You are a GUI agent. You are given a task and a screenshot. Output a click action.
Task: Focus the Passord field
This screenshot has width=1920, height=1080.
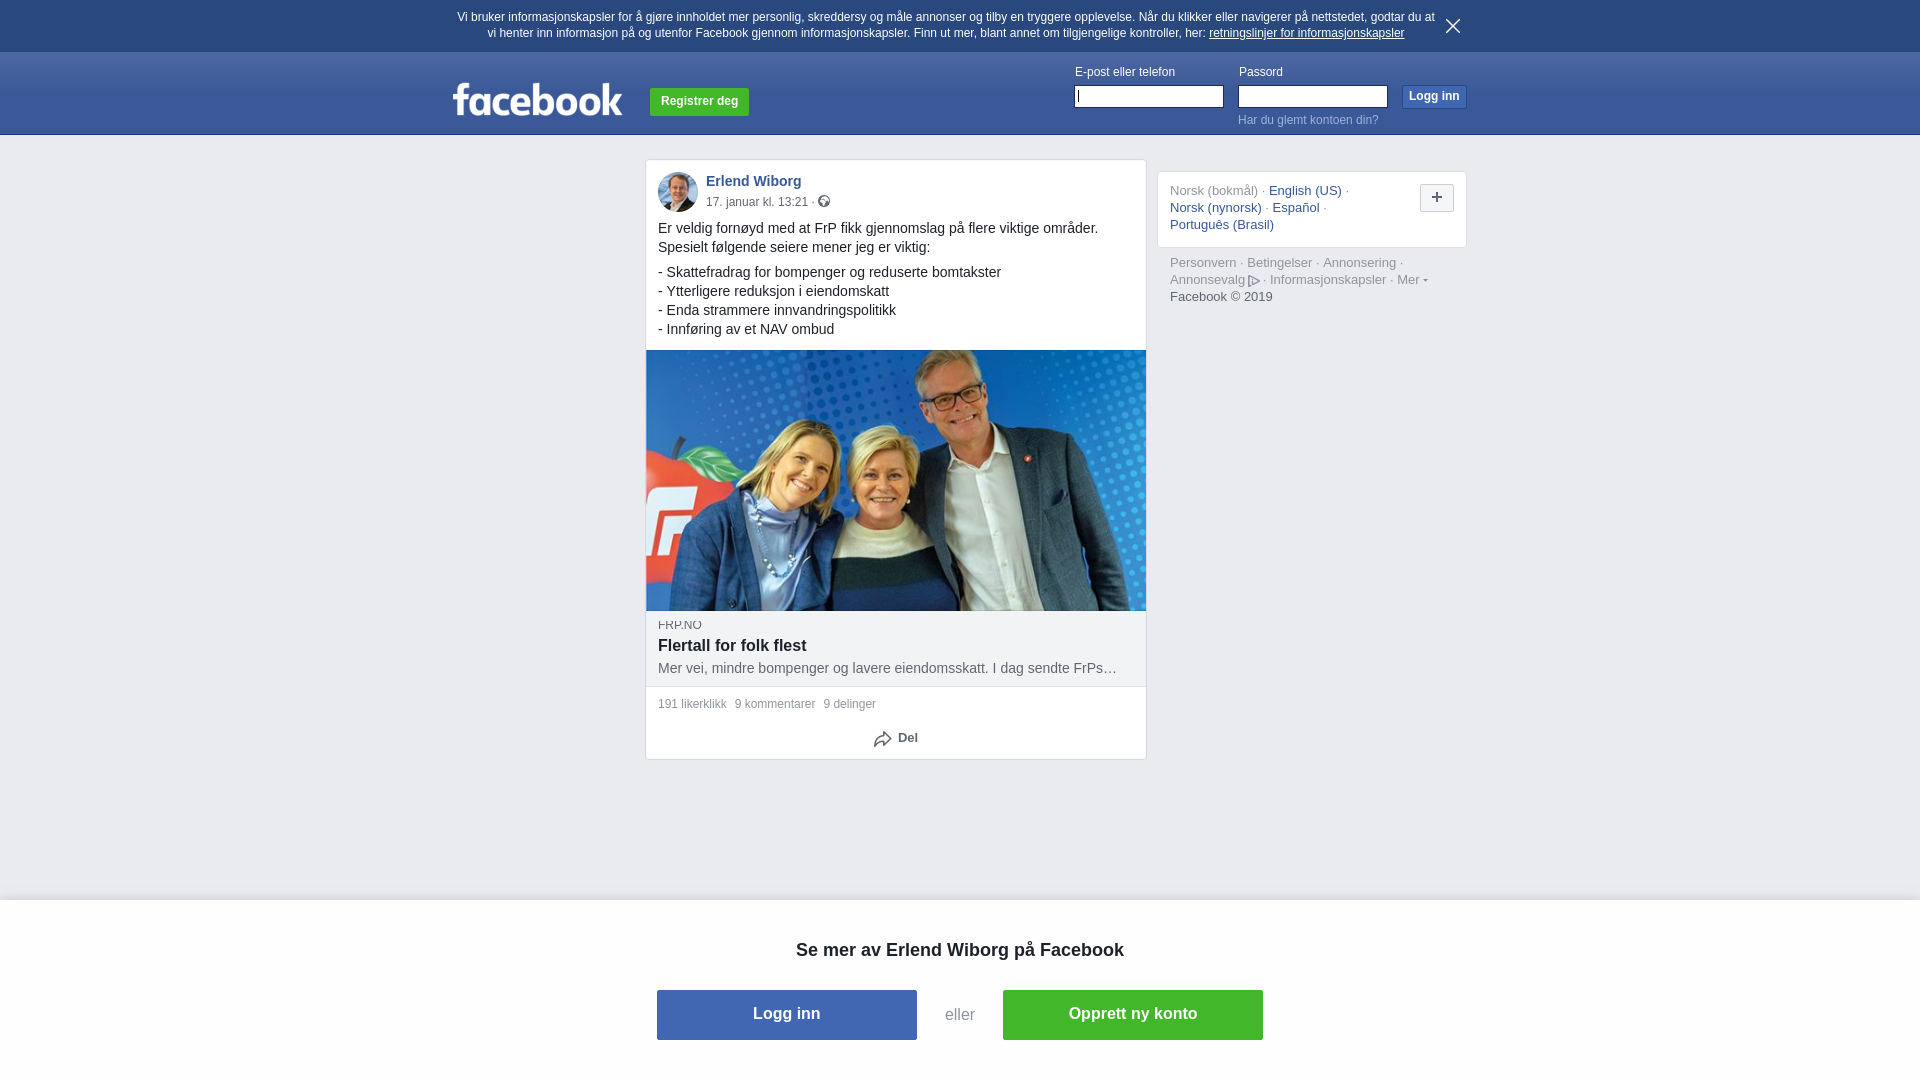(1313, 96)
